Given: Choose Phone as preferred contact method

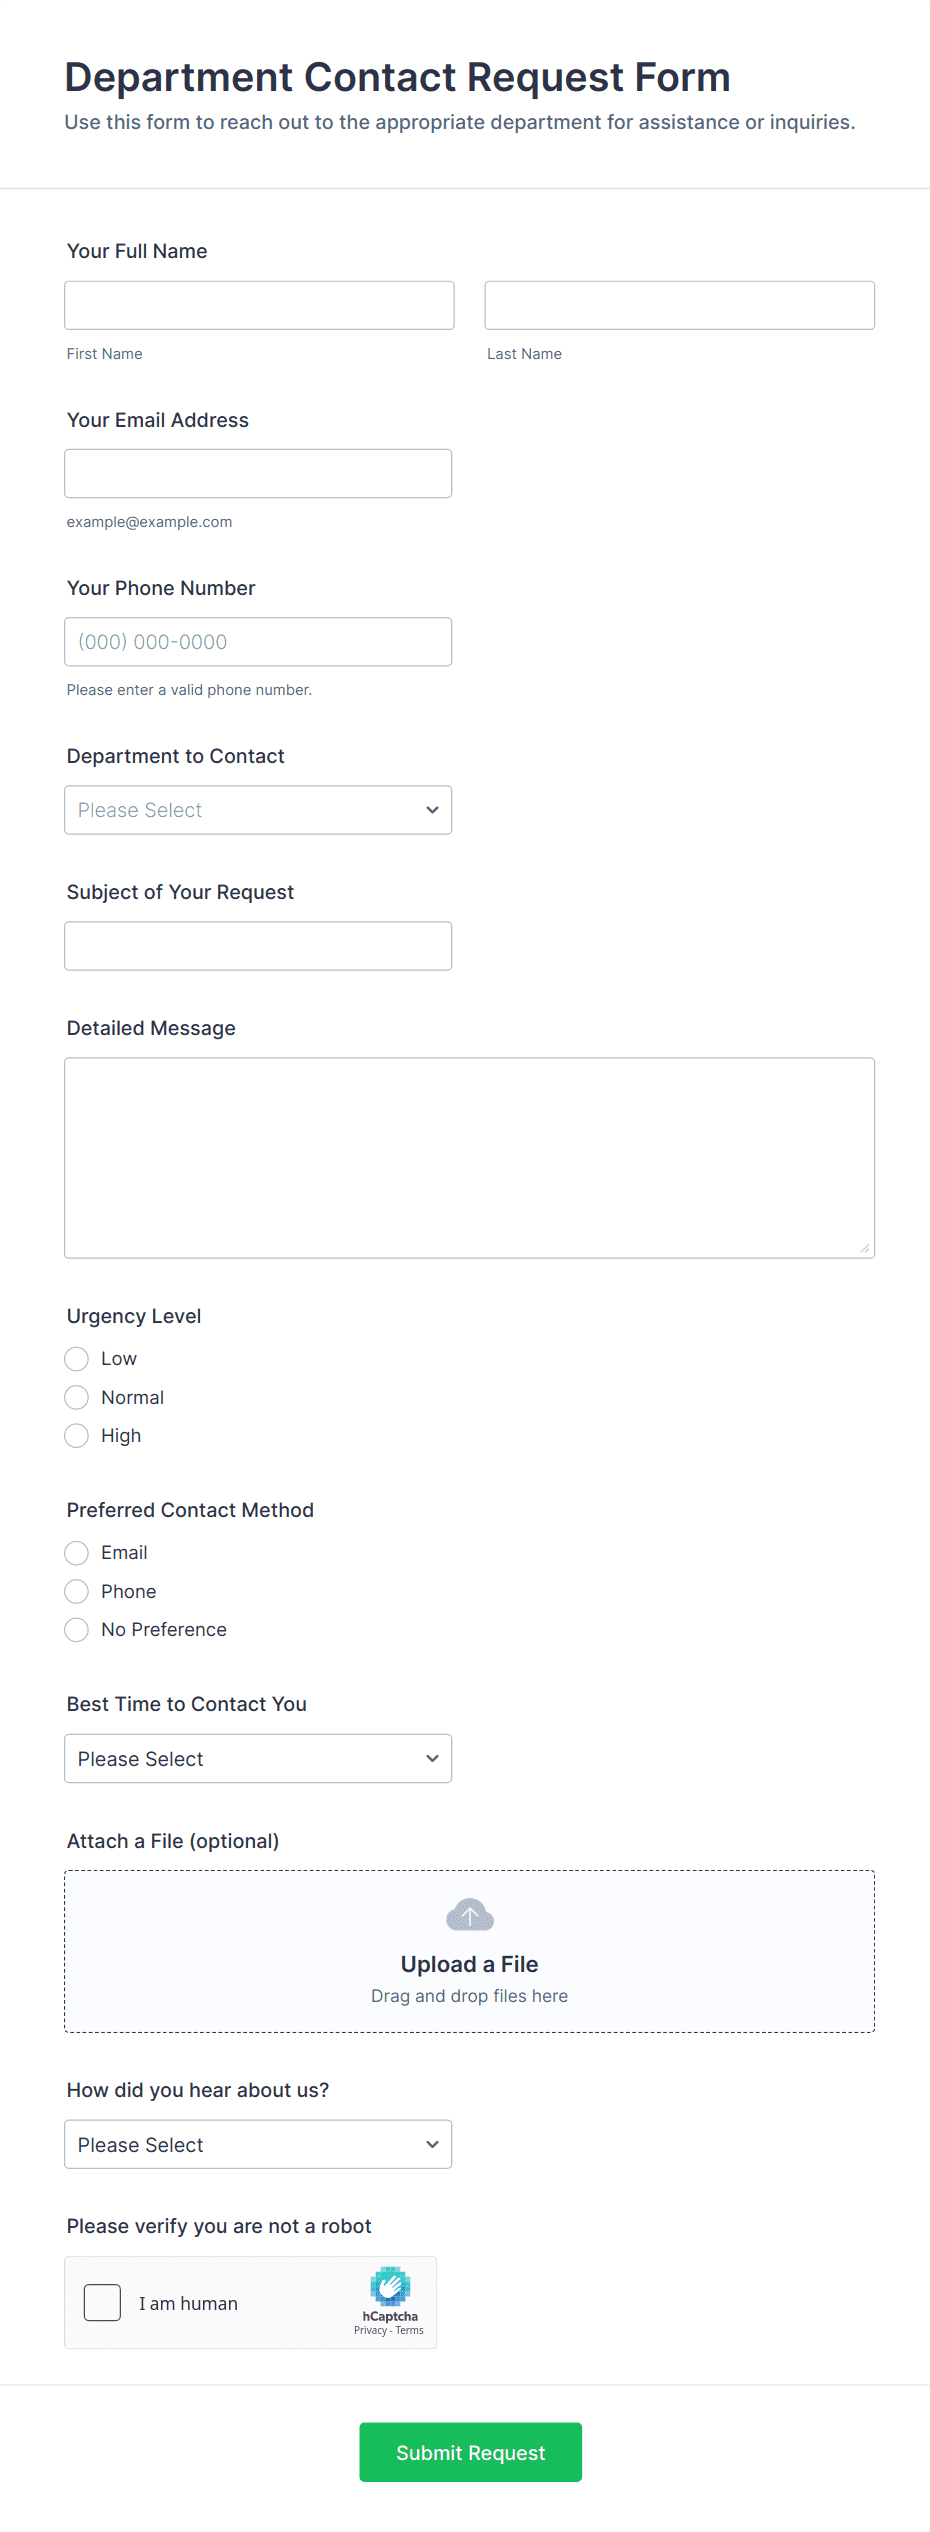Looking at the screenshot, I should coord(77,1591).
